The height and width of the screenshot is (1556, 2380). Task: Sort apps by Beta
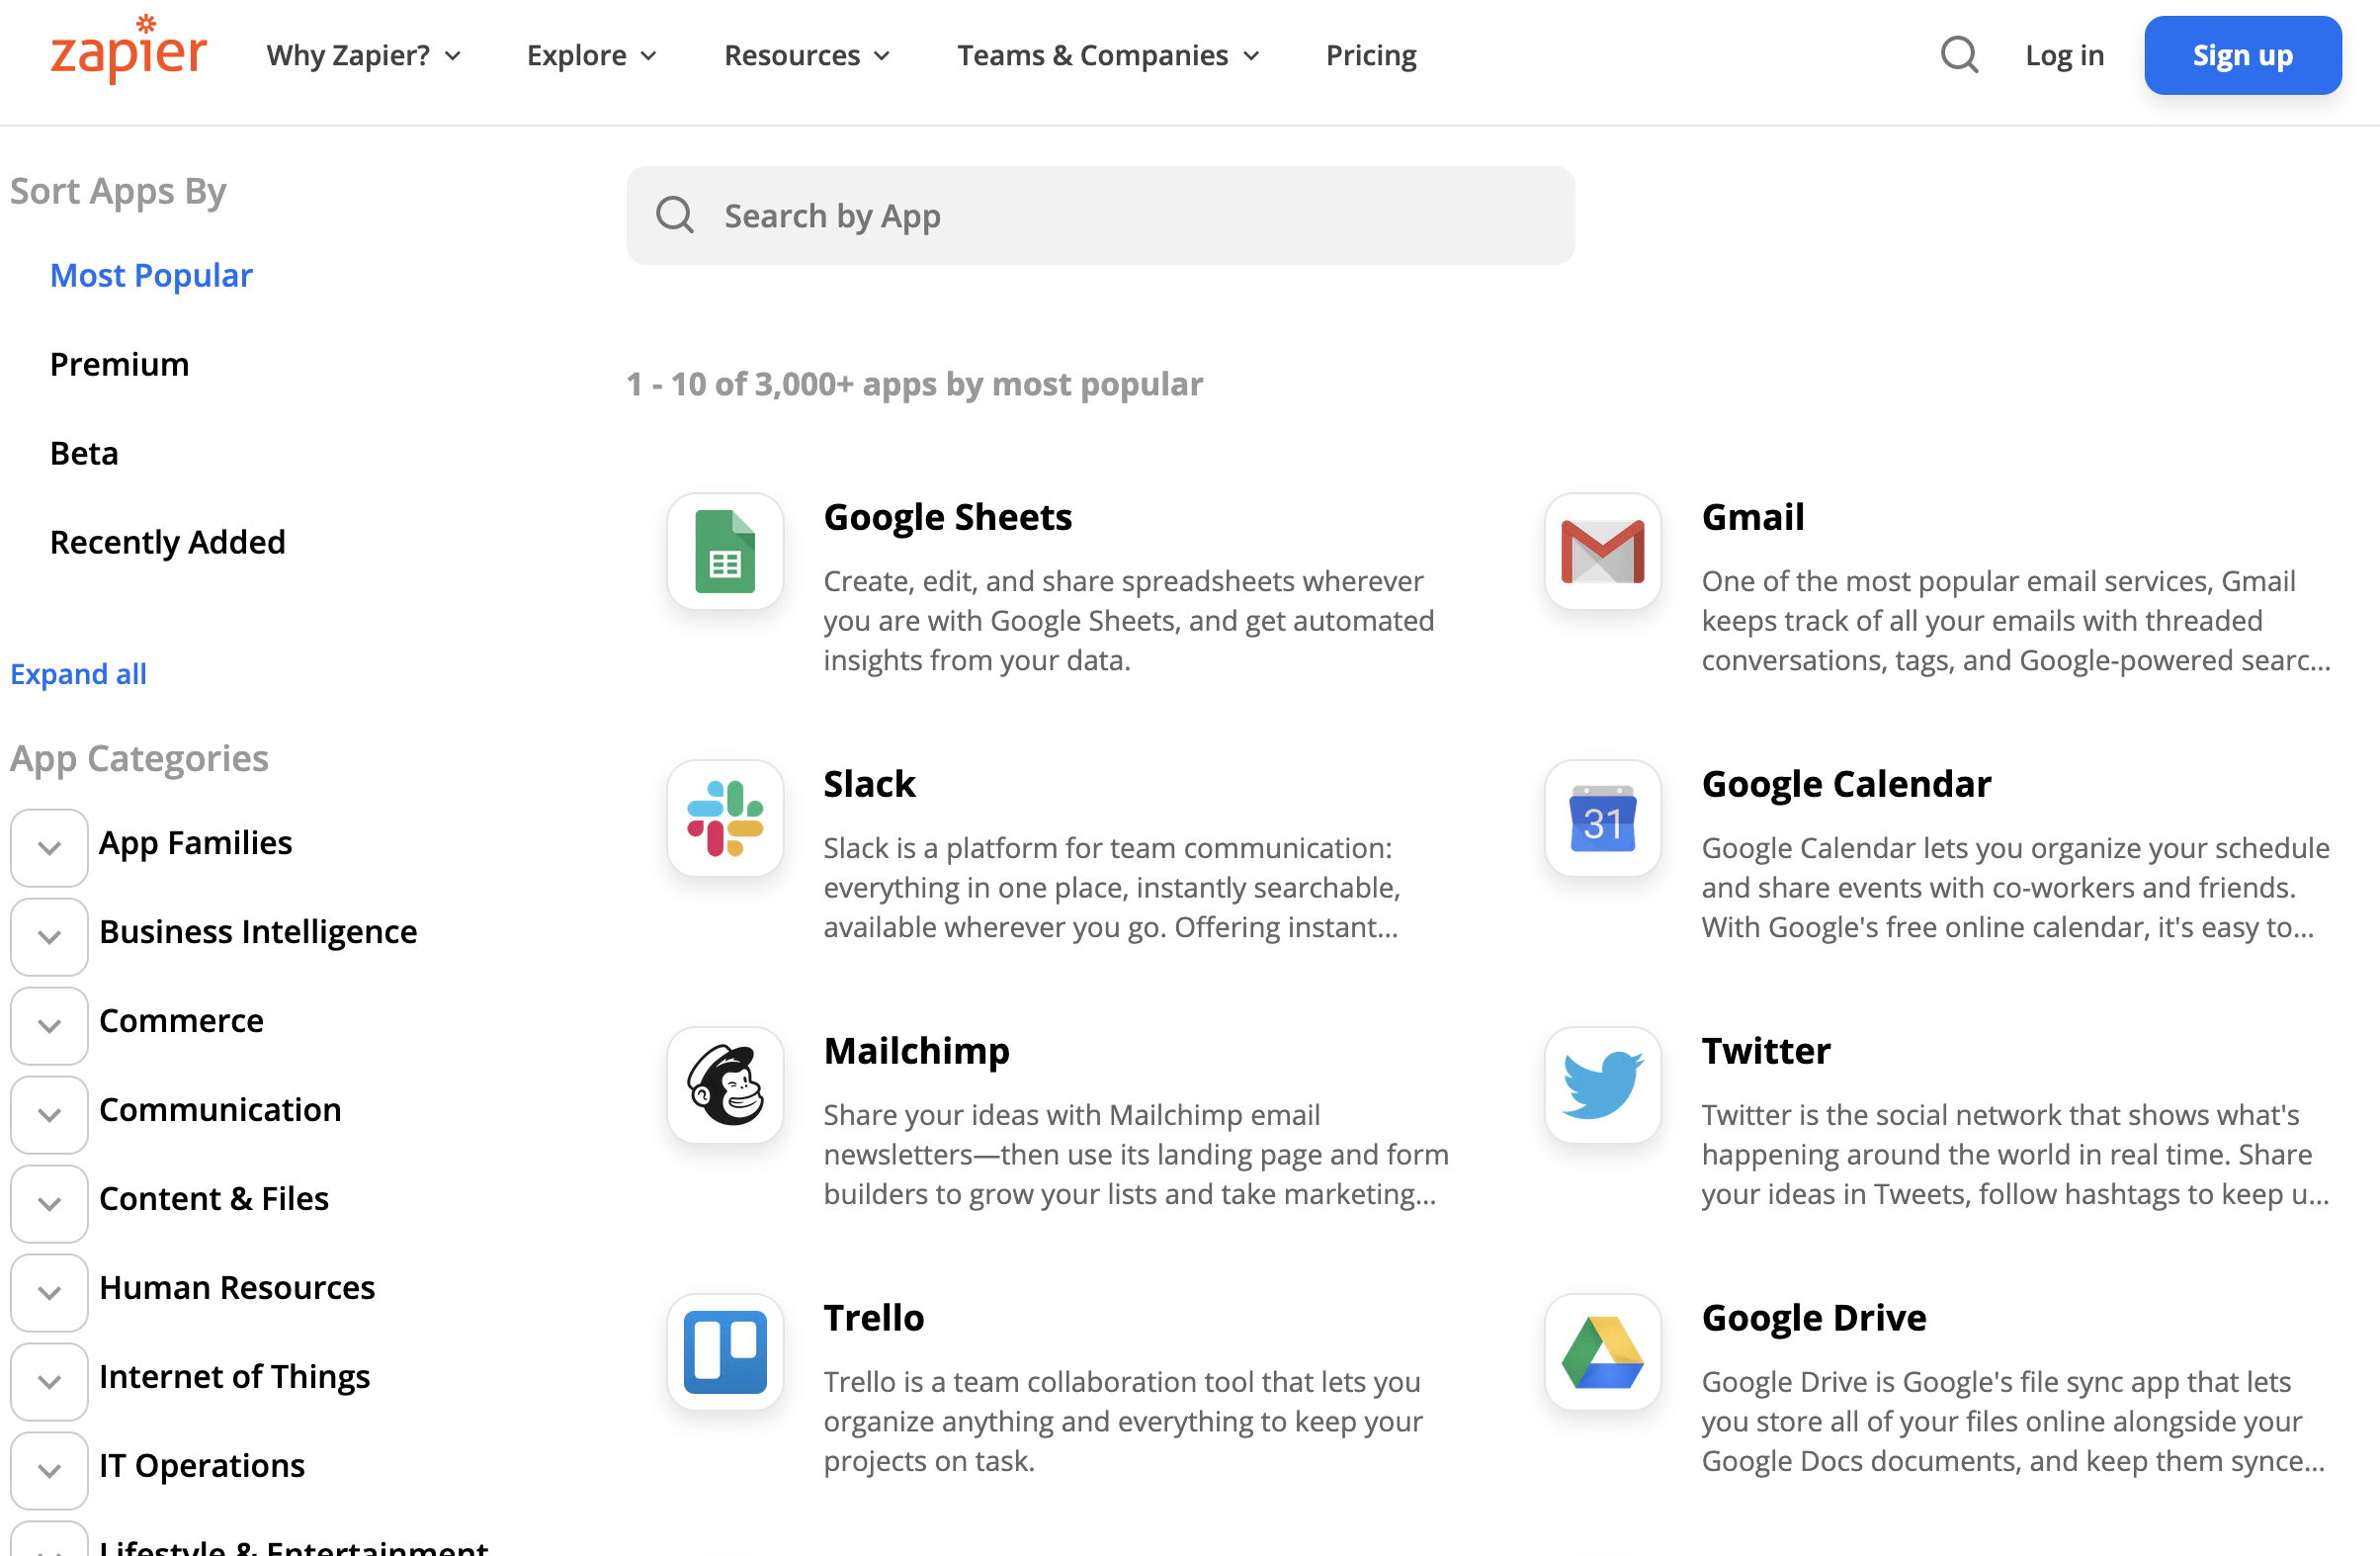[x=84, y=453]
